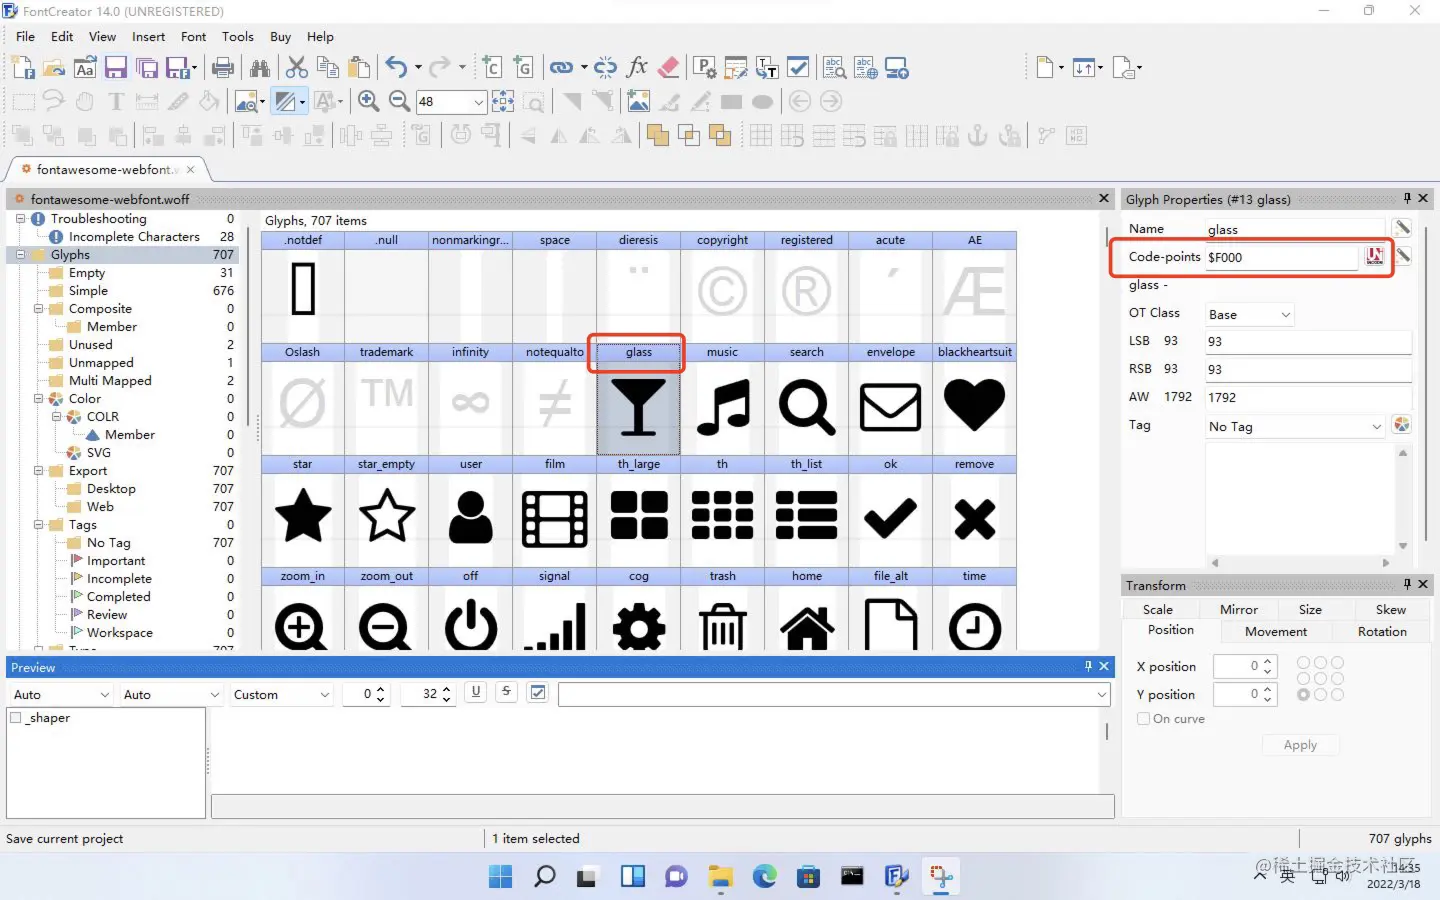Screen dimensions: 1440x900
Task: Click the tag color wheel icon
Action: [1402, 426]
